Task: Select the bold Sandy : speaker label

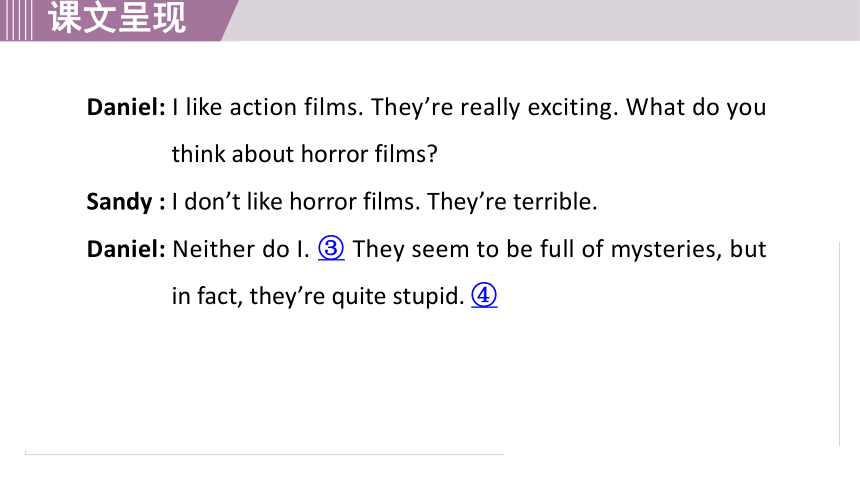Action: (126, 202)
